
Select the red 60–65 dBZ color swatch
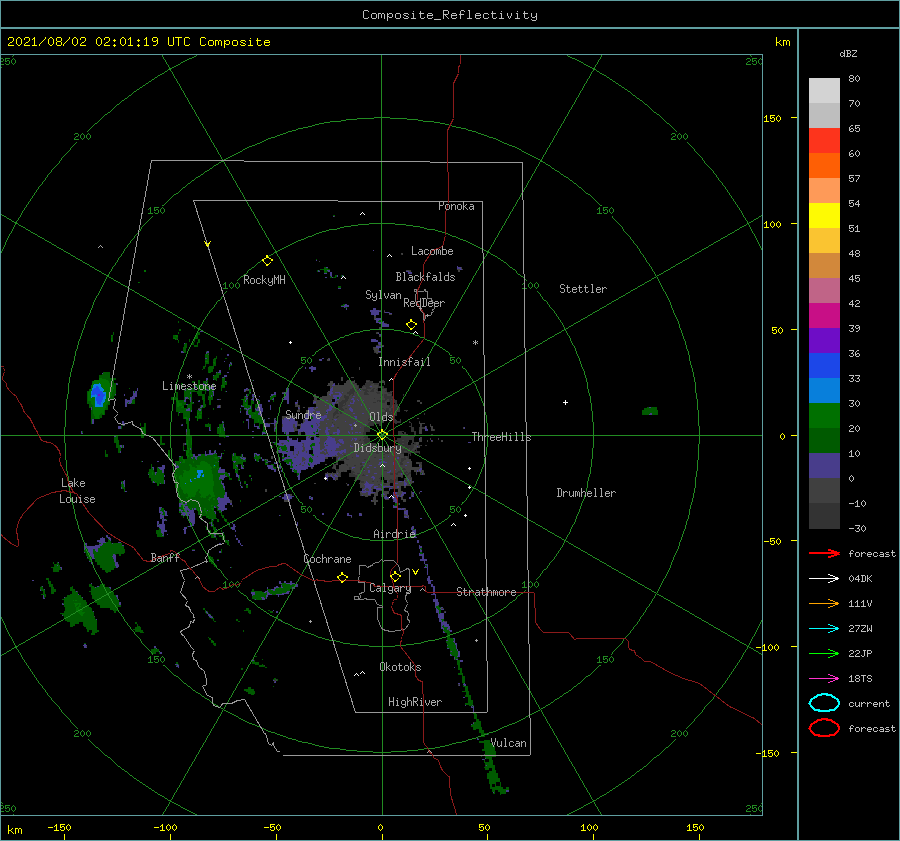(x=824, y=140)
